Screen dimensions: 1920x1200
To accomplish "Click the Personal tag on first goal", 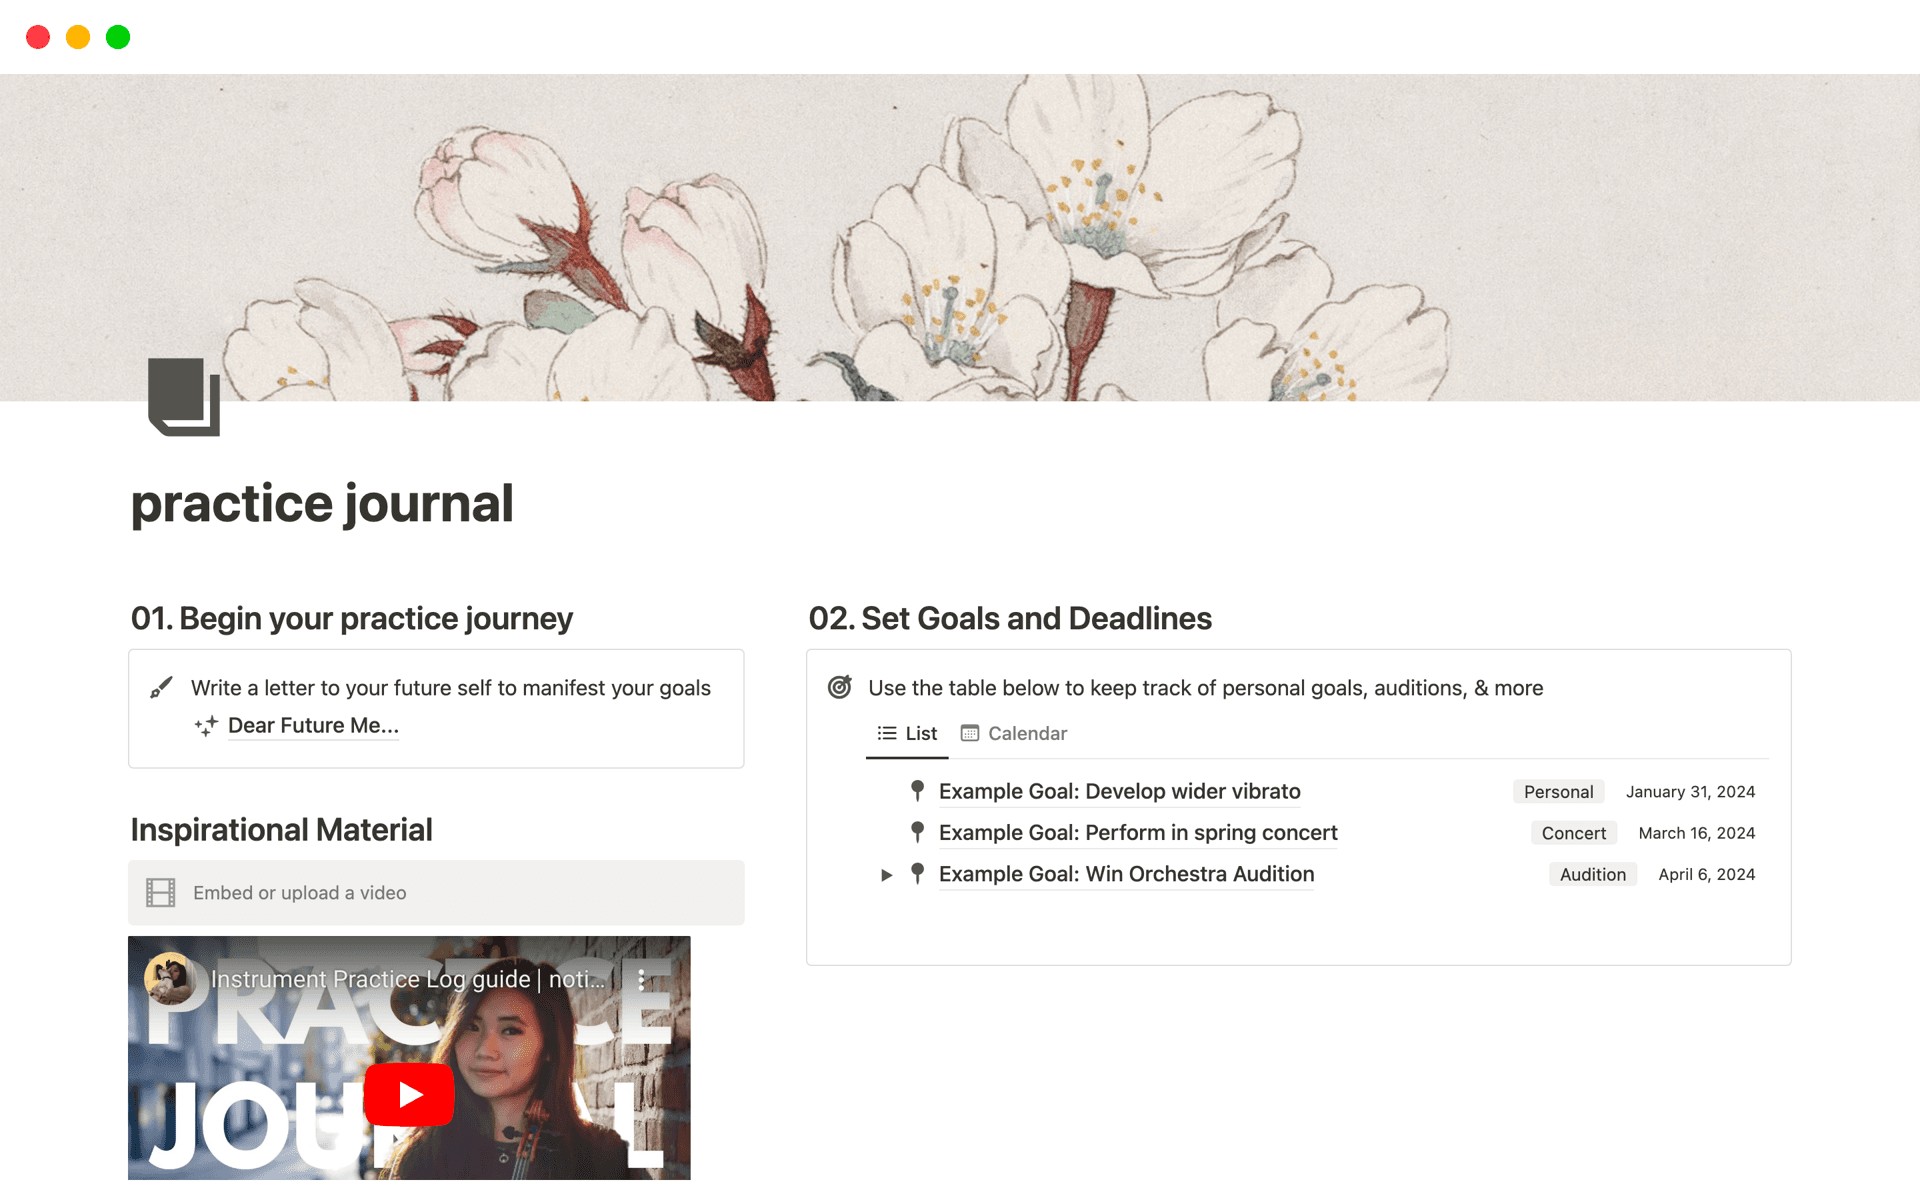I will click(x=1558, y=791).
